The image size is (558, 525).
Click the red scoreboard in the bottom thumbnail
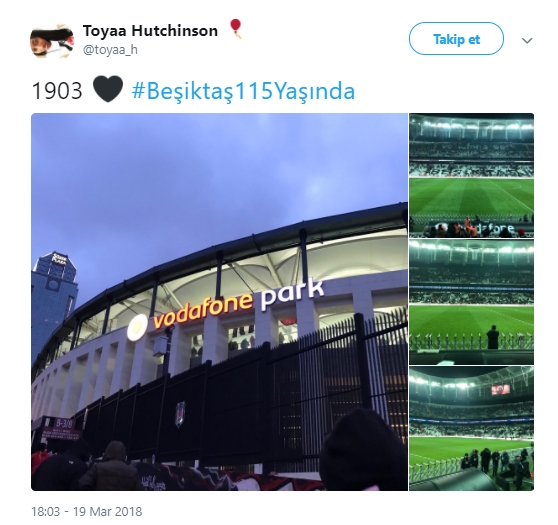[501, 390]
